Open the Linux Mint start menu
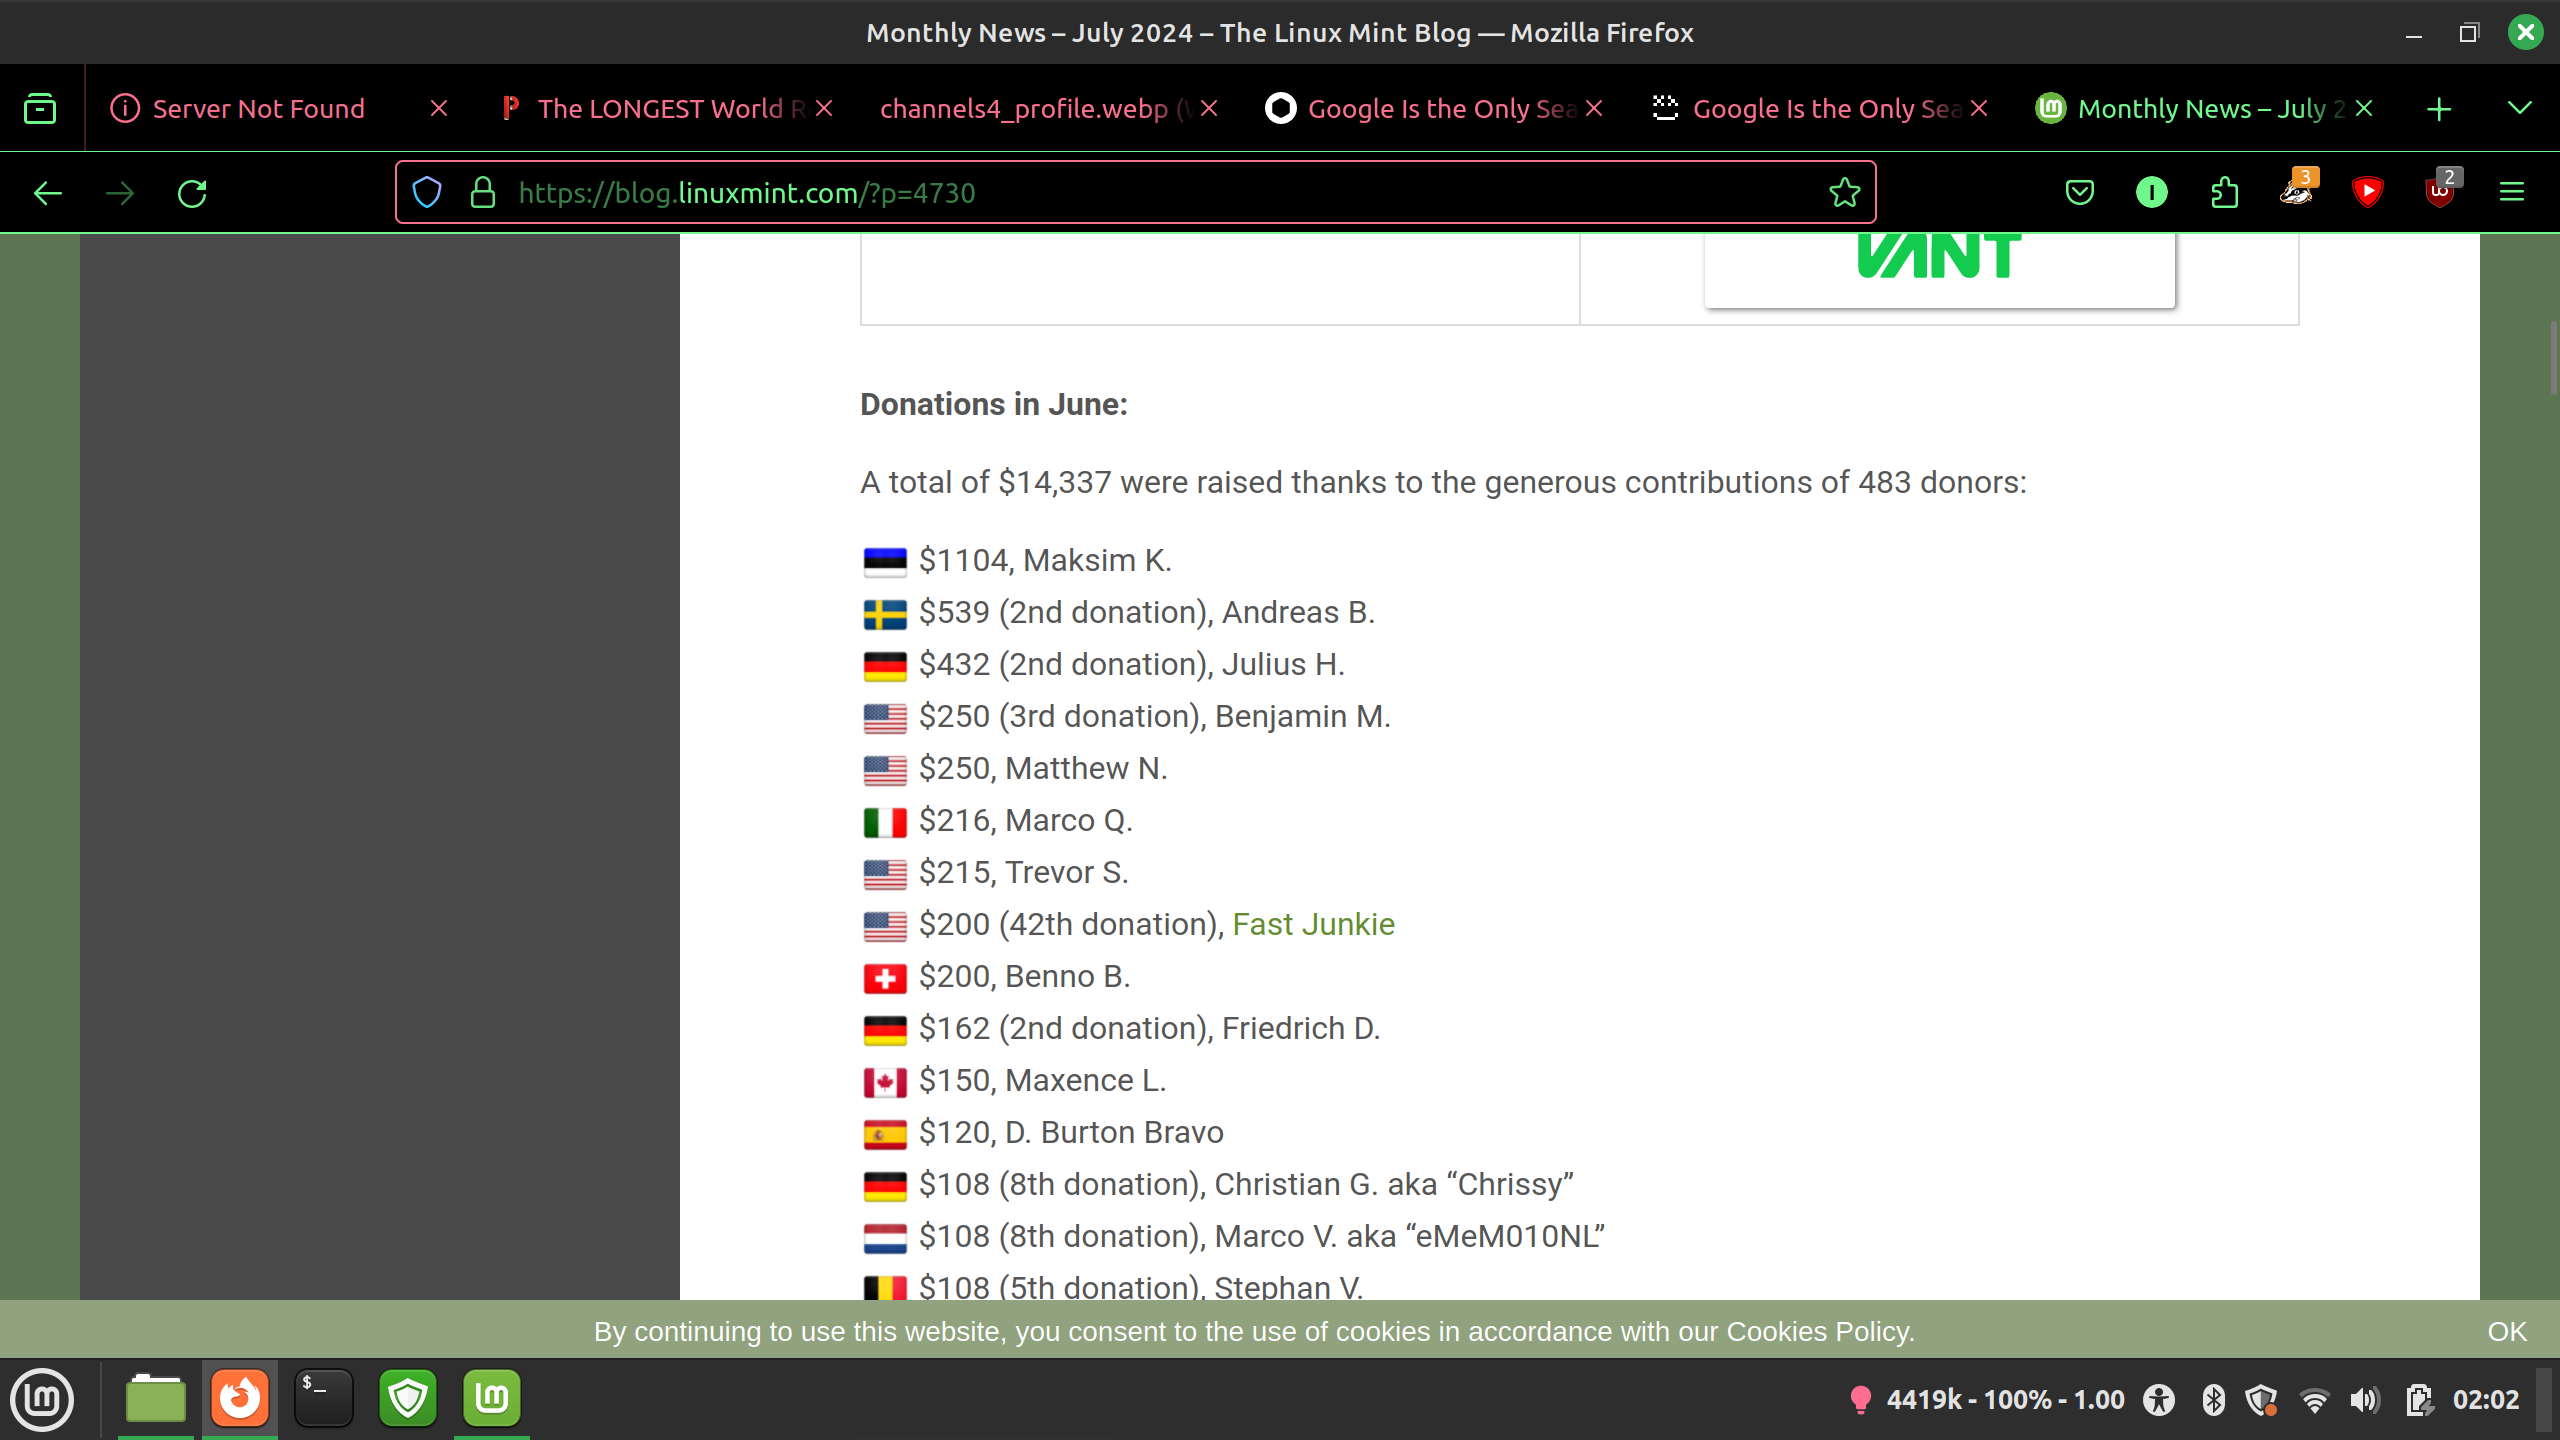Viewport: 2560px width, 1440px height. (x=42, y=1398)
